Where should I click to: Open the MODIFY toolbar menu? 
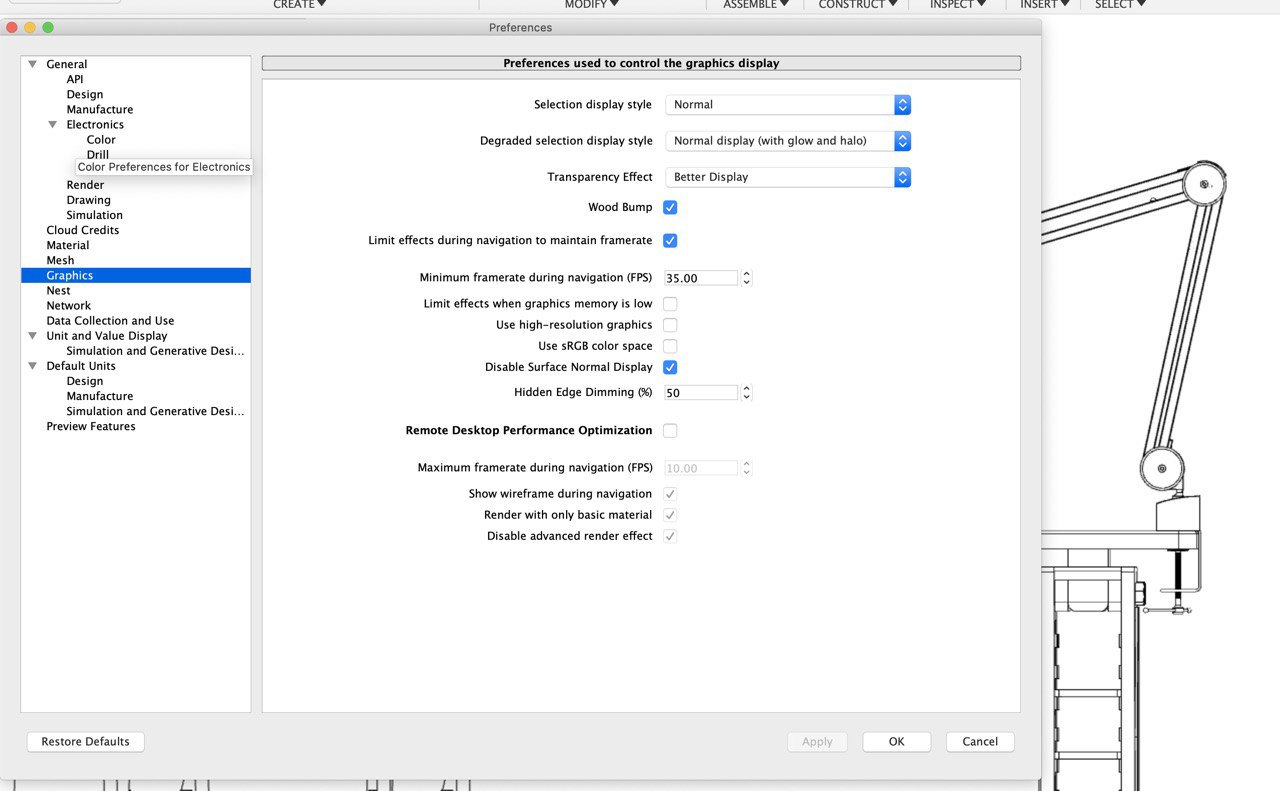pyautogui.click(x=591, y=4)
